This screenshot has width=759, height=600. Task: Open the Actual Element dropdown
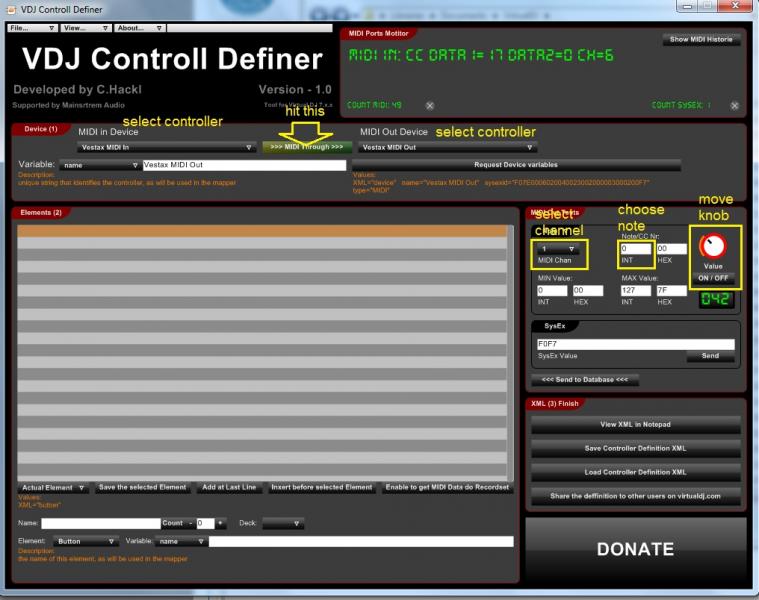(53, 487)
